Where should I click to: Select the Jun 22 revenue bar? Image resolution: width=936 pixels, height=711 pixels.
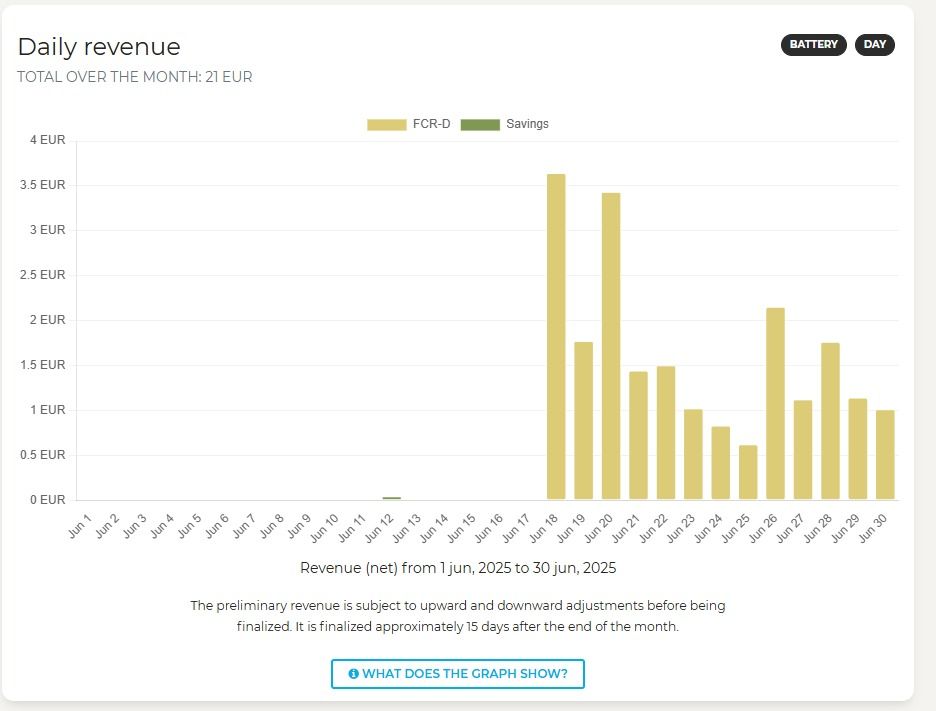point(666,433)
